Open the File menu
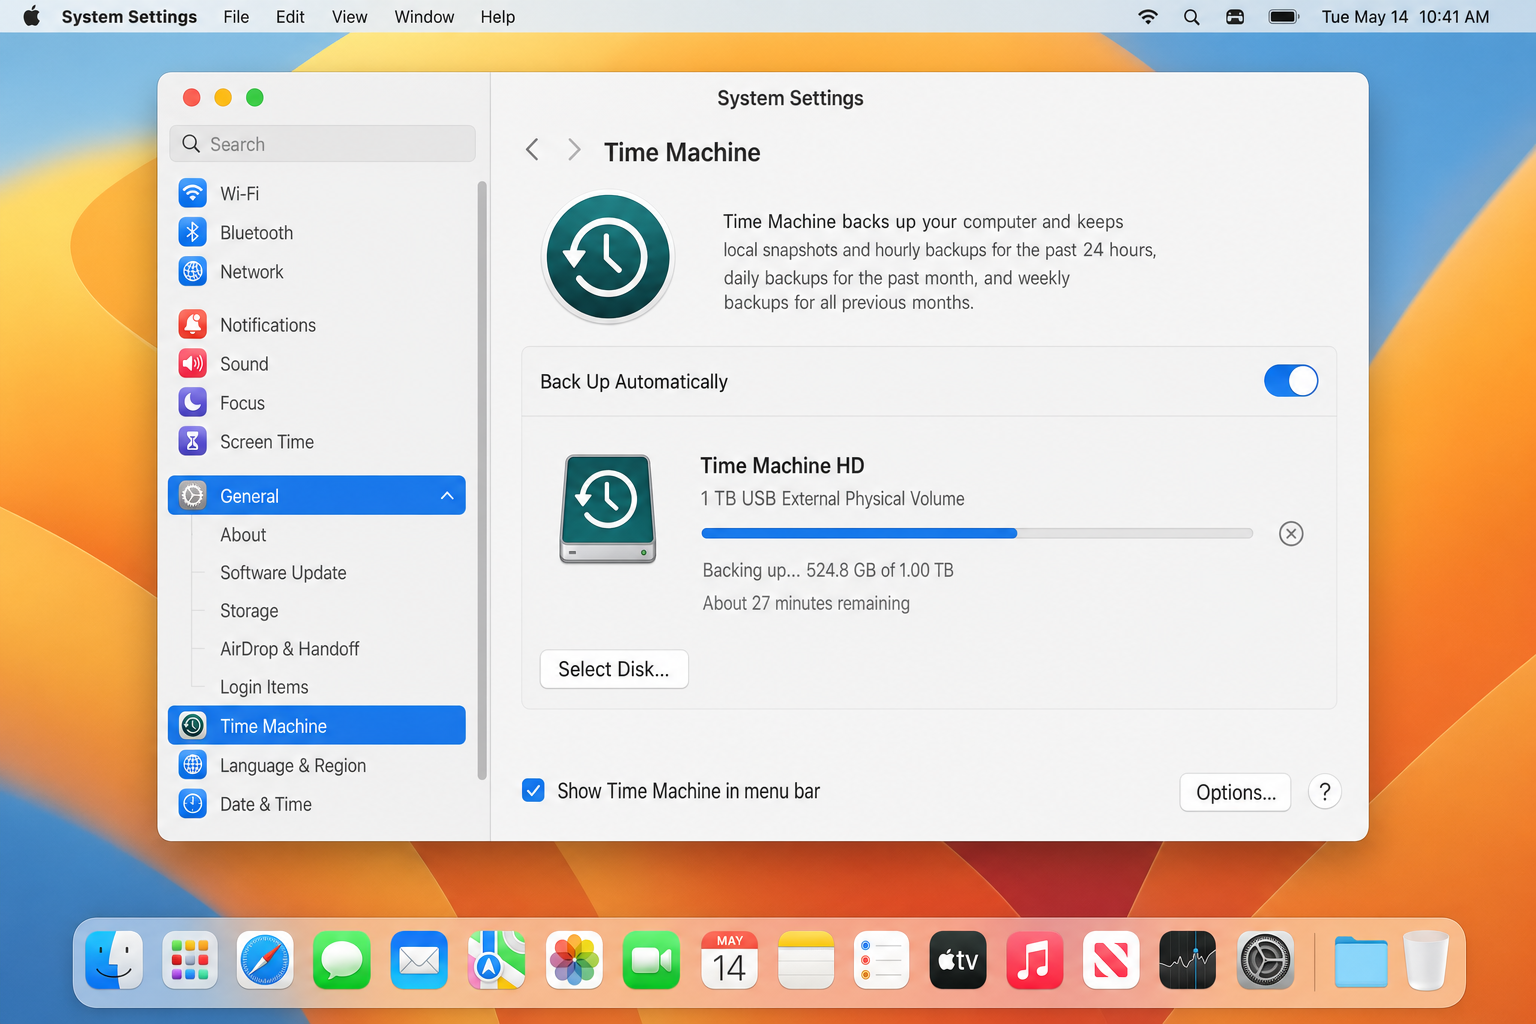The width and height of the screenshot is (1536, 1024). (x=236, y=17)
